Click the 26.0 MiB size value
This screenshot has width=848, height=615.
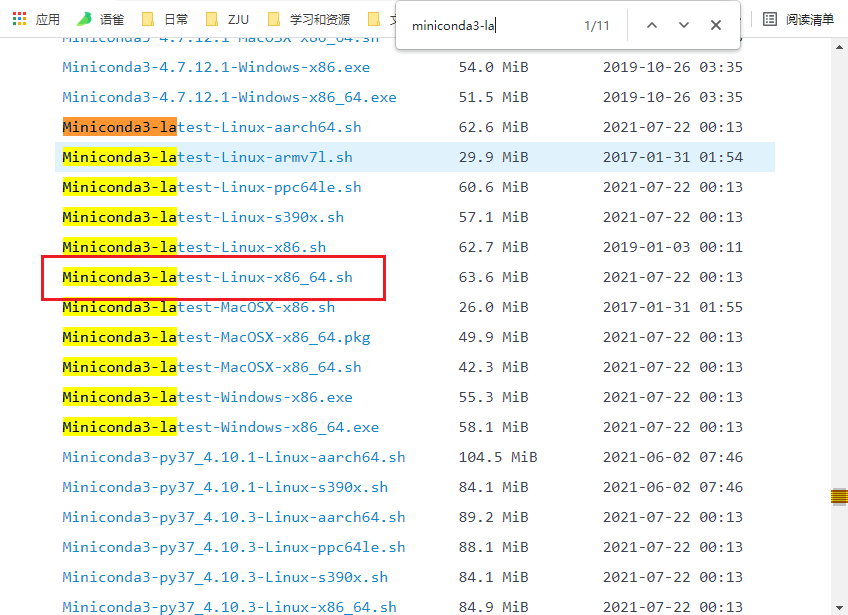493,307
